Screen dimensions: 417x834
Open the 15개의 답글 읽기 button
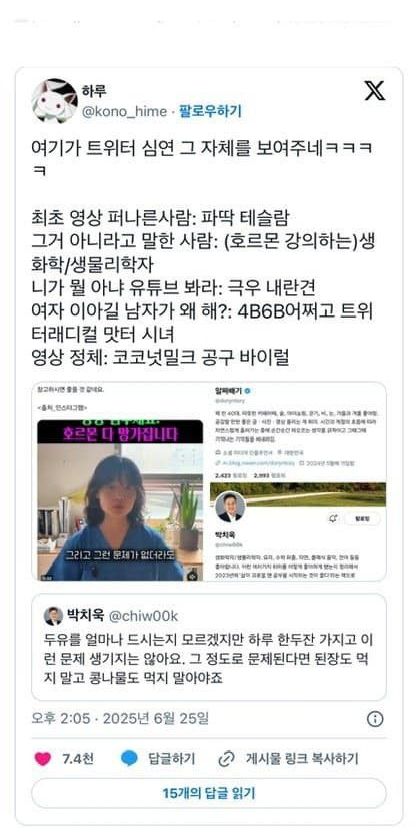click(208, 793)
